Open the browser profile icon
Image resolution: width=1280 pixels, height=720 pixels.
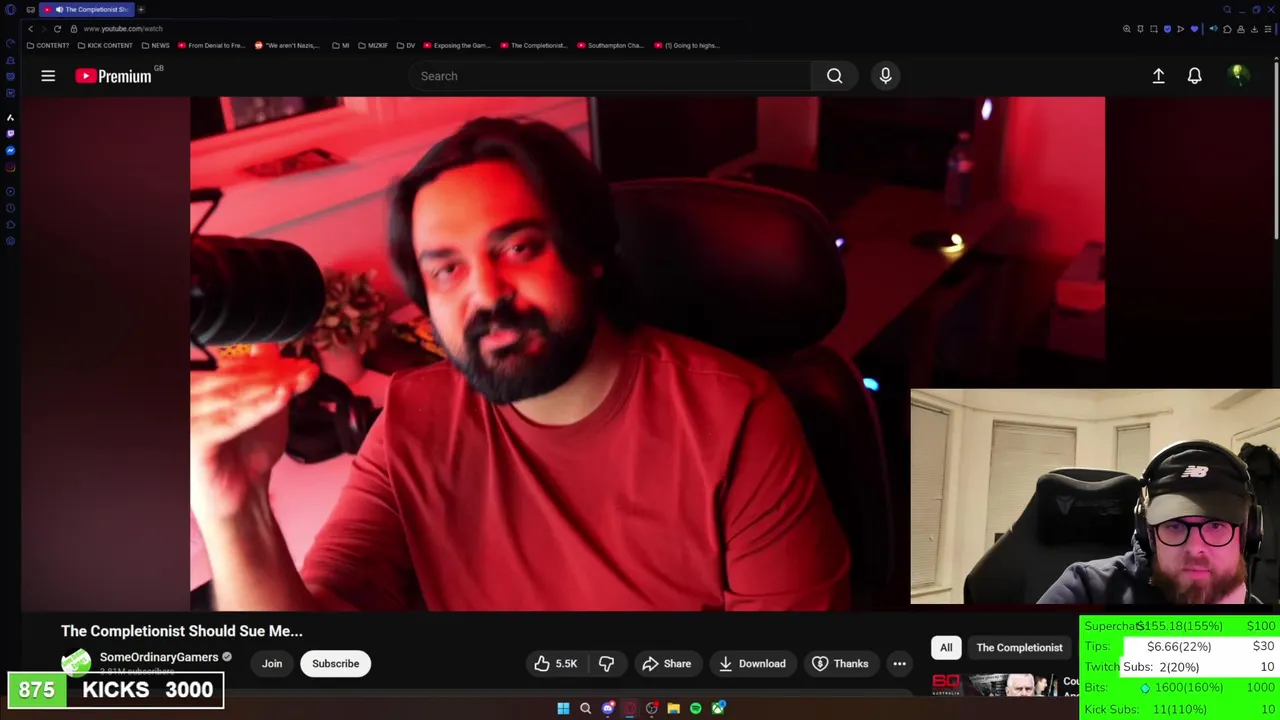point(1241,29)
